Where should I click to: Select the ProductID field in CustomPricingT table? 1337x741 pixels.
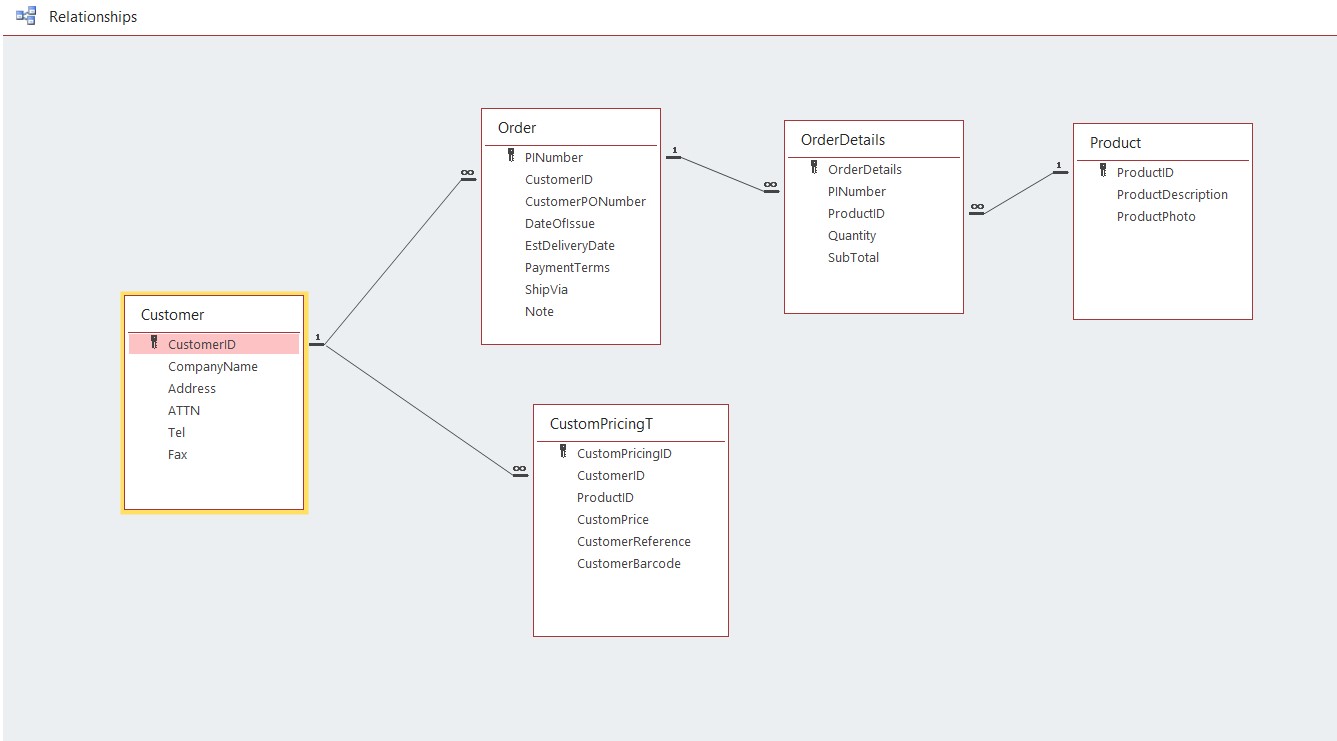pyautogui.click(x=605, y=498)
